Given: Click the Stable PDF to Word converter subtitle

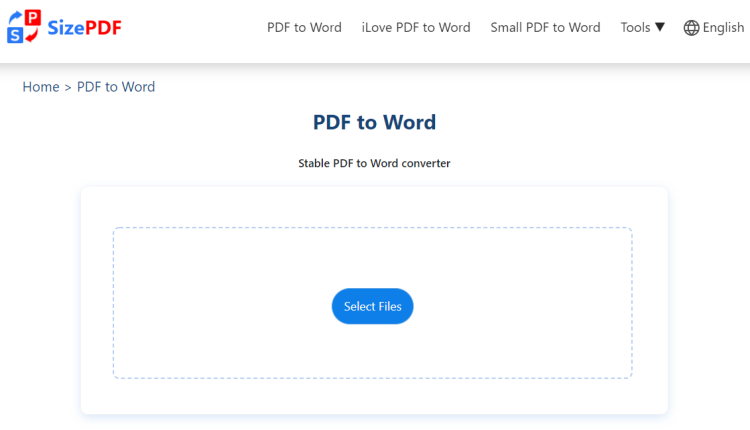Looking at the screenshot, I should pyautogui.click(x=374, y=163).
